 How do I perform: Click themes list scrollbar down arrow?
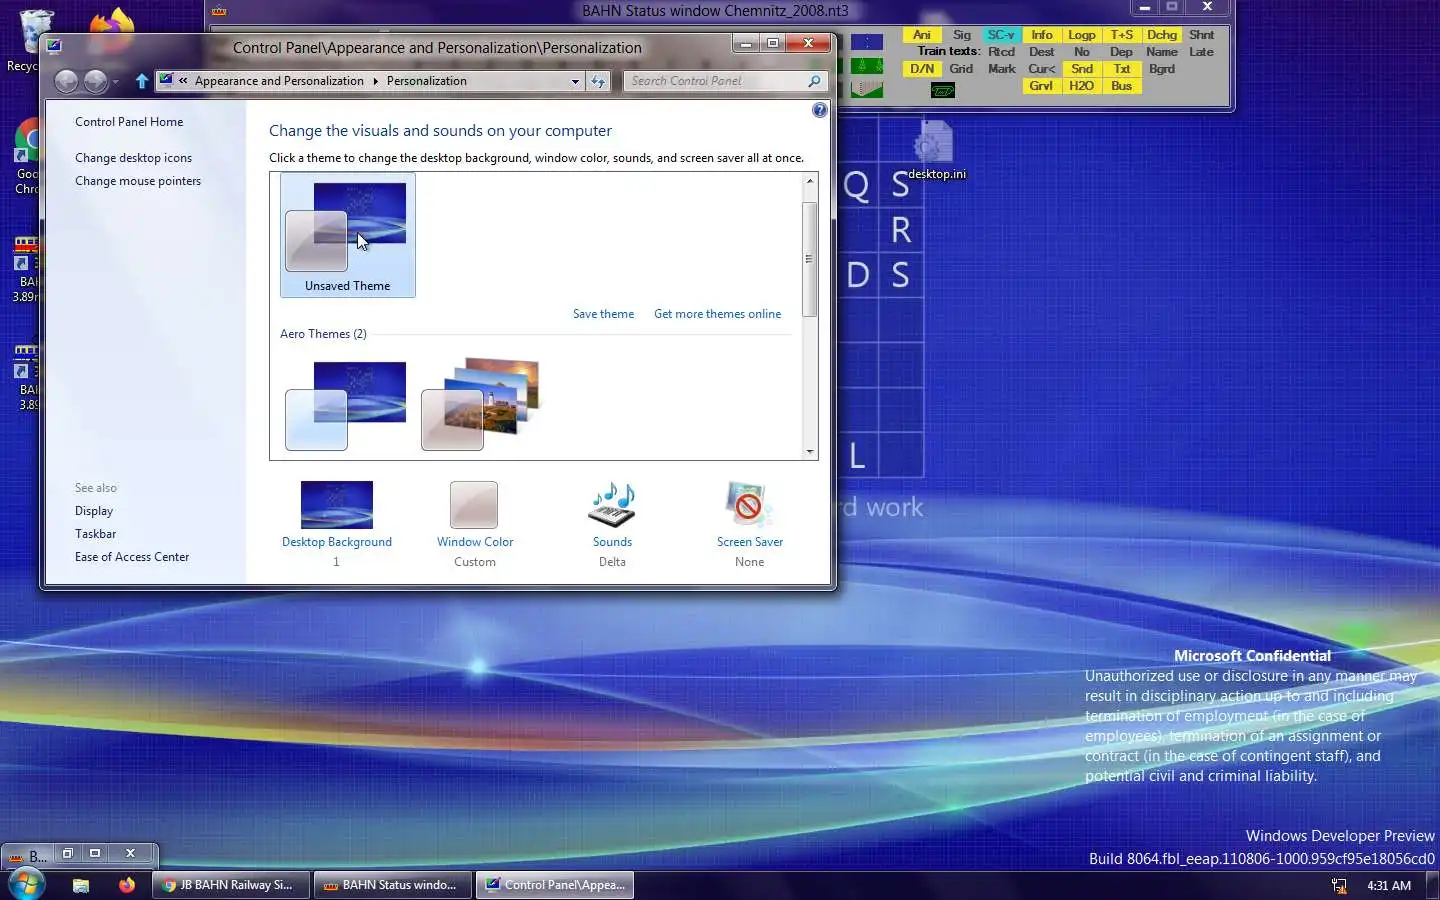click(x=810, y=452)
